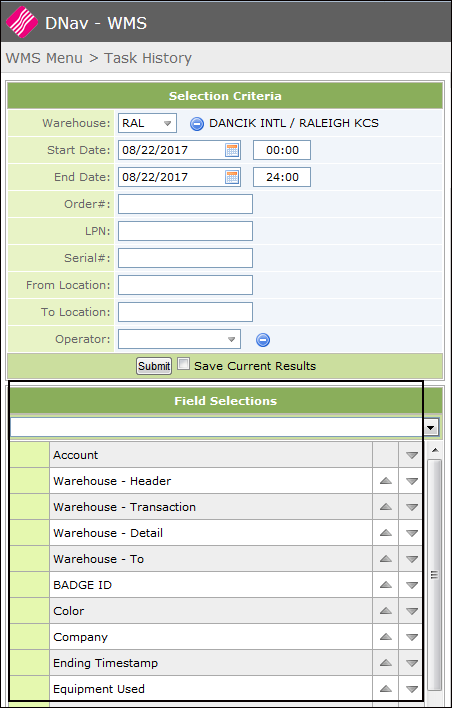This screenshot has width=452, height=708.
Task: Move the Color field up
Action: (385, 611)
